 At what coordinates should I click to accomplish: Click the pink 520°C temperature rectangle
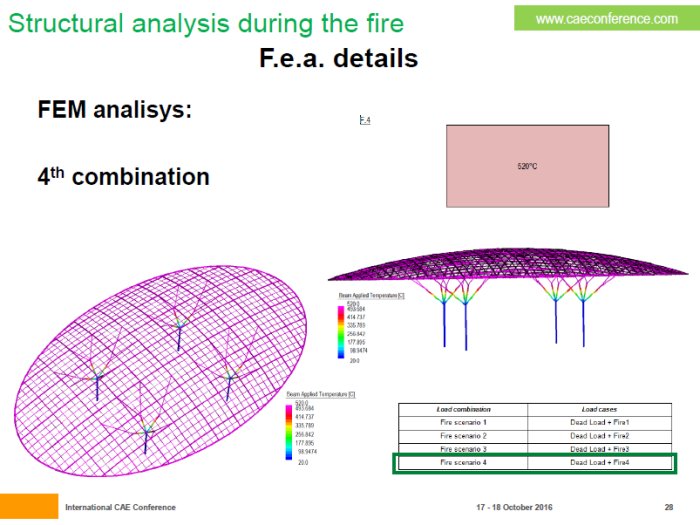tap(527, 166)
